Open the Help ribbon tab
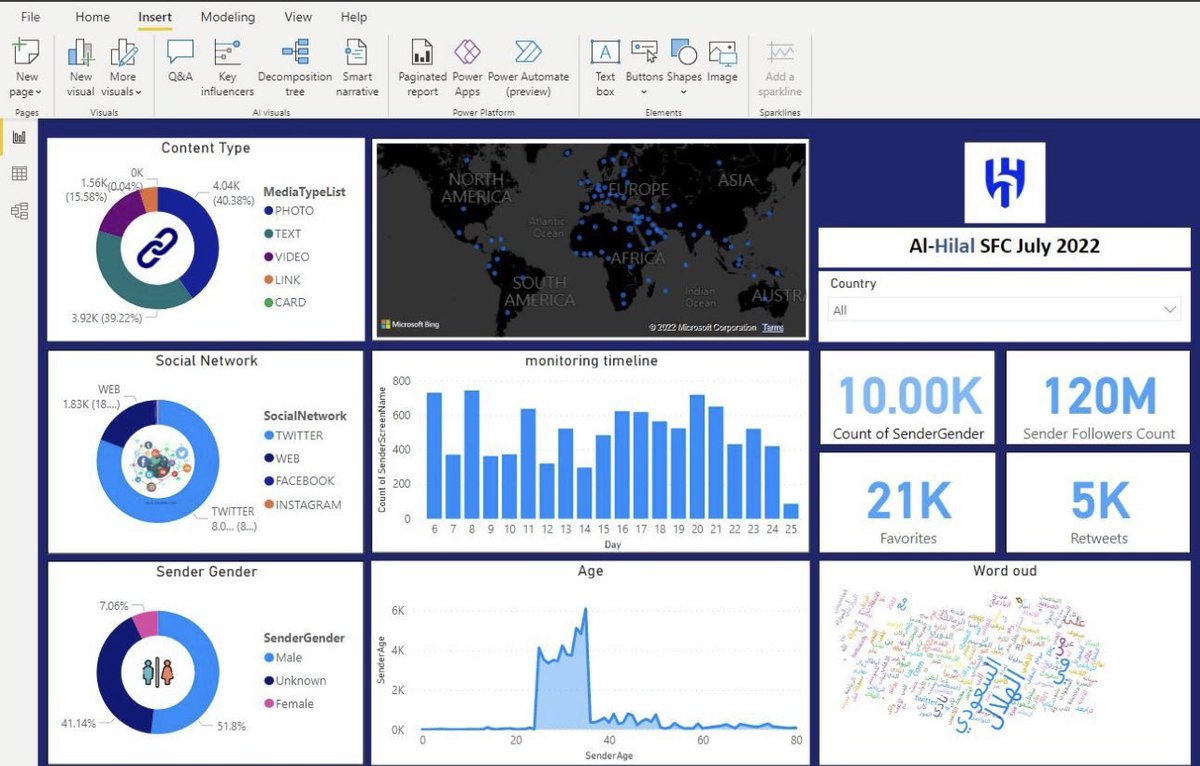Screen dimensions: 1200x766 354,17
